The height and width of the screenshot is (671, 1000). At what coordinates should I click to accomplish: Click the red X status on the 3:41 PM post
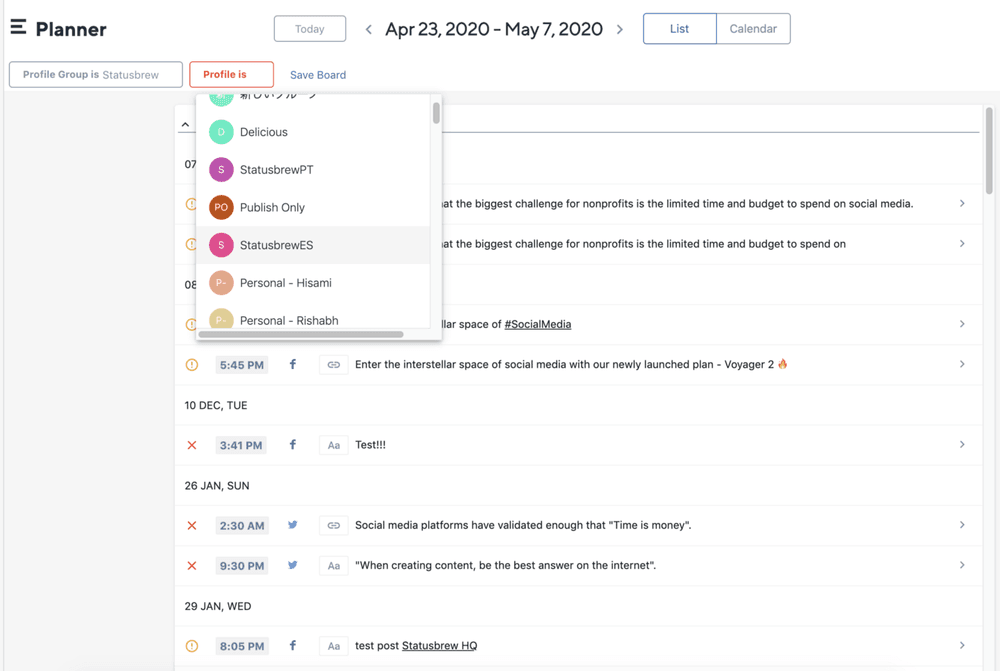[x=192, y=445]
